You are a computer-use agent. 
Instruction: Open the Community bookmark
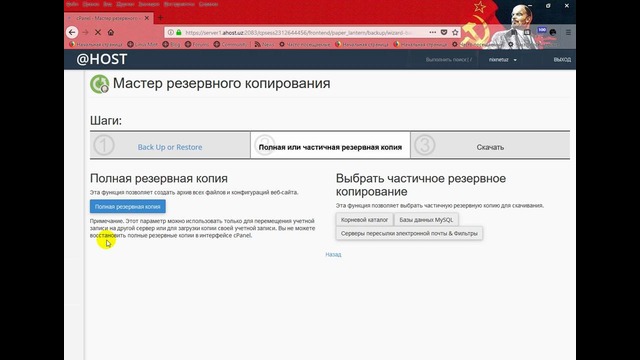tap(231, 44)
